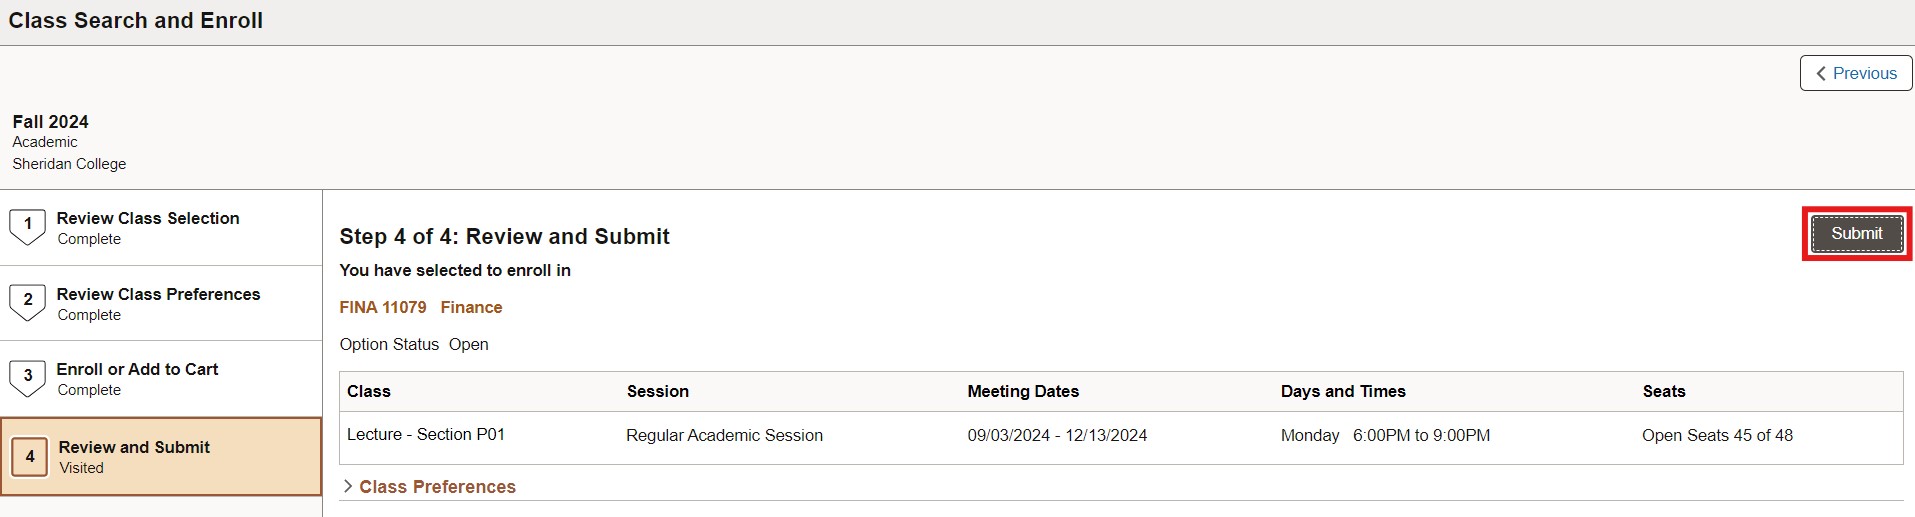Click the Lecture - Section P01 row
The width and height of the screenshot is (1915, 517).
426,435
